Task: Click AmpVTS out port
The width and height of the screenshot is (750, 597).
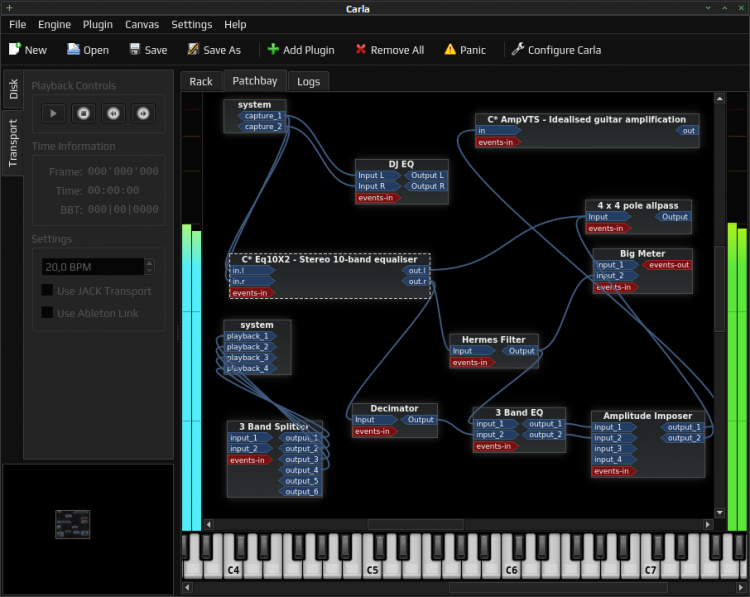Action: tap(687, 131)
